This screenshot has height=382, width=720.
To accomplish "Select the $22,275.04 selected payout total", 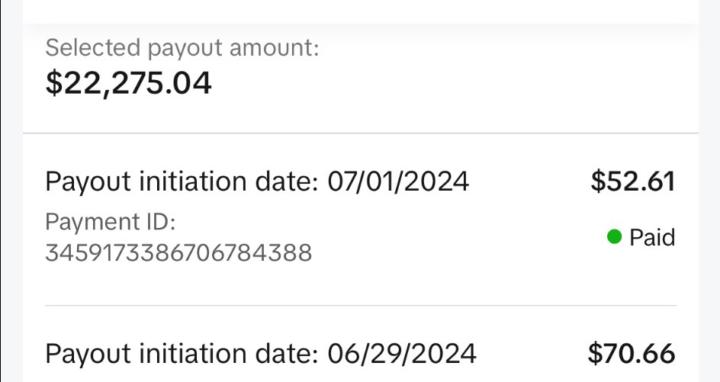I will (x=129, y=83).
